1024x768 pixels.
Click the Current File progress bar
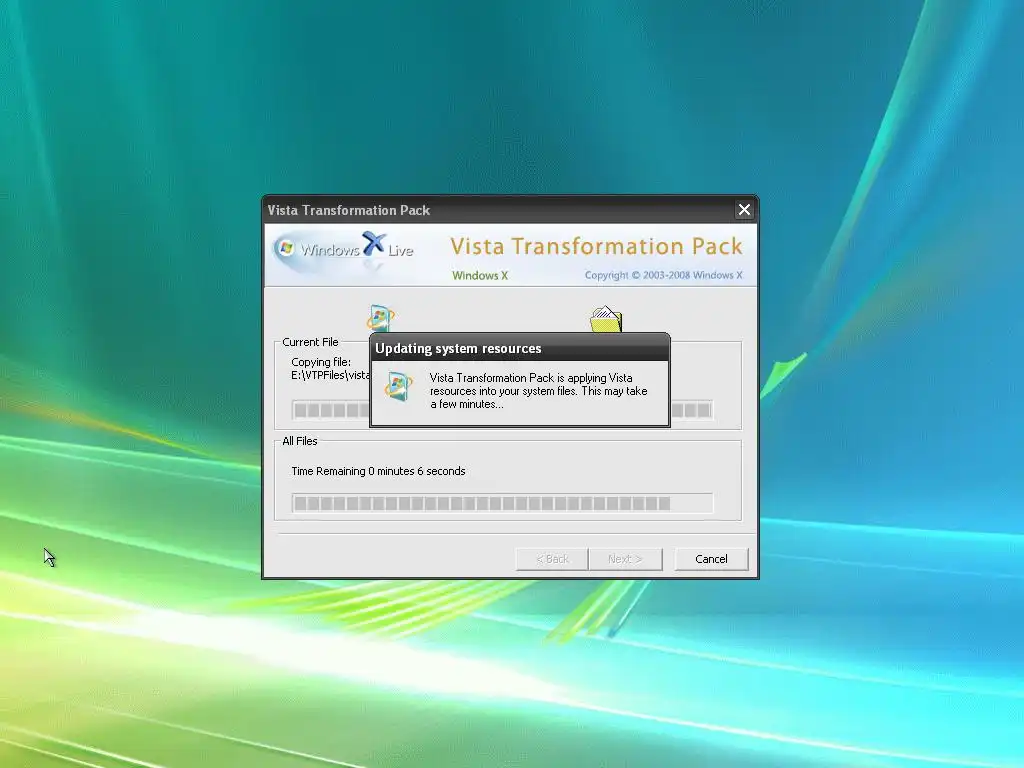[502, 410]
